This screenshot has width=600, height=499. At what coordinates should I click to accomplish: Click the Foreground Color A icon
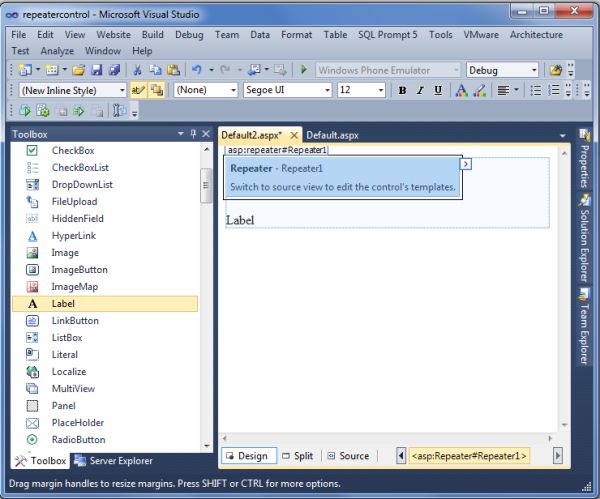(x=461, y=91)
